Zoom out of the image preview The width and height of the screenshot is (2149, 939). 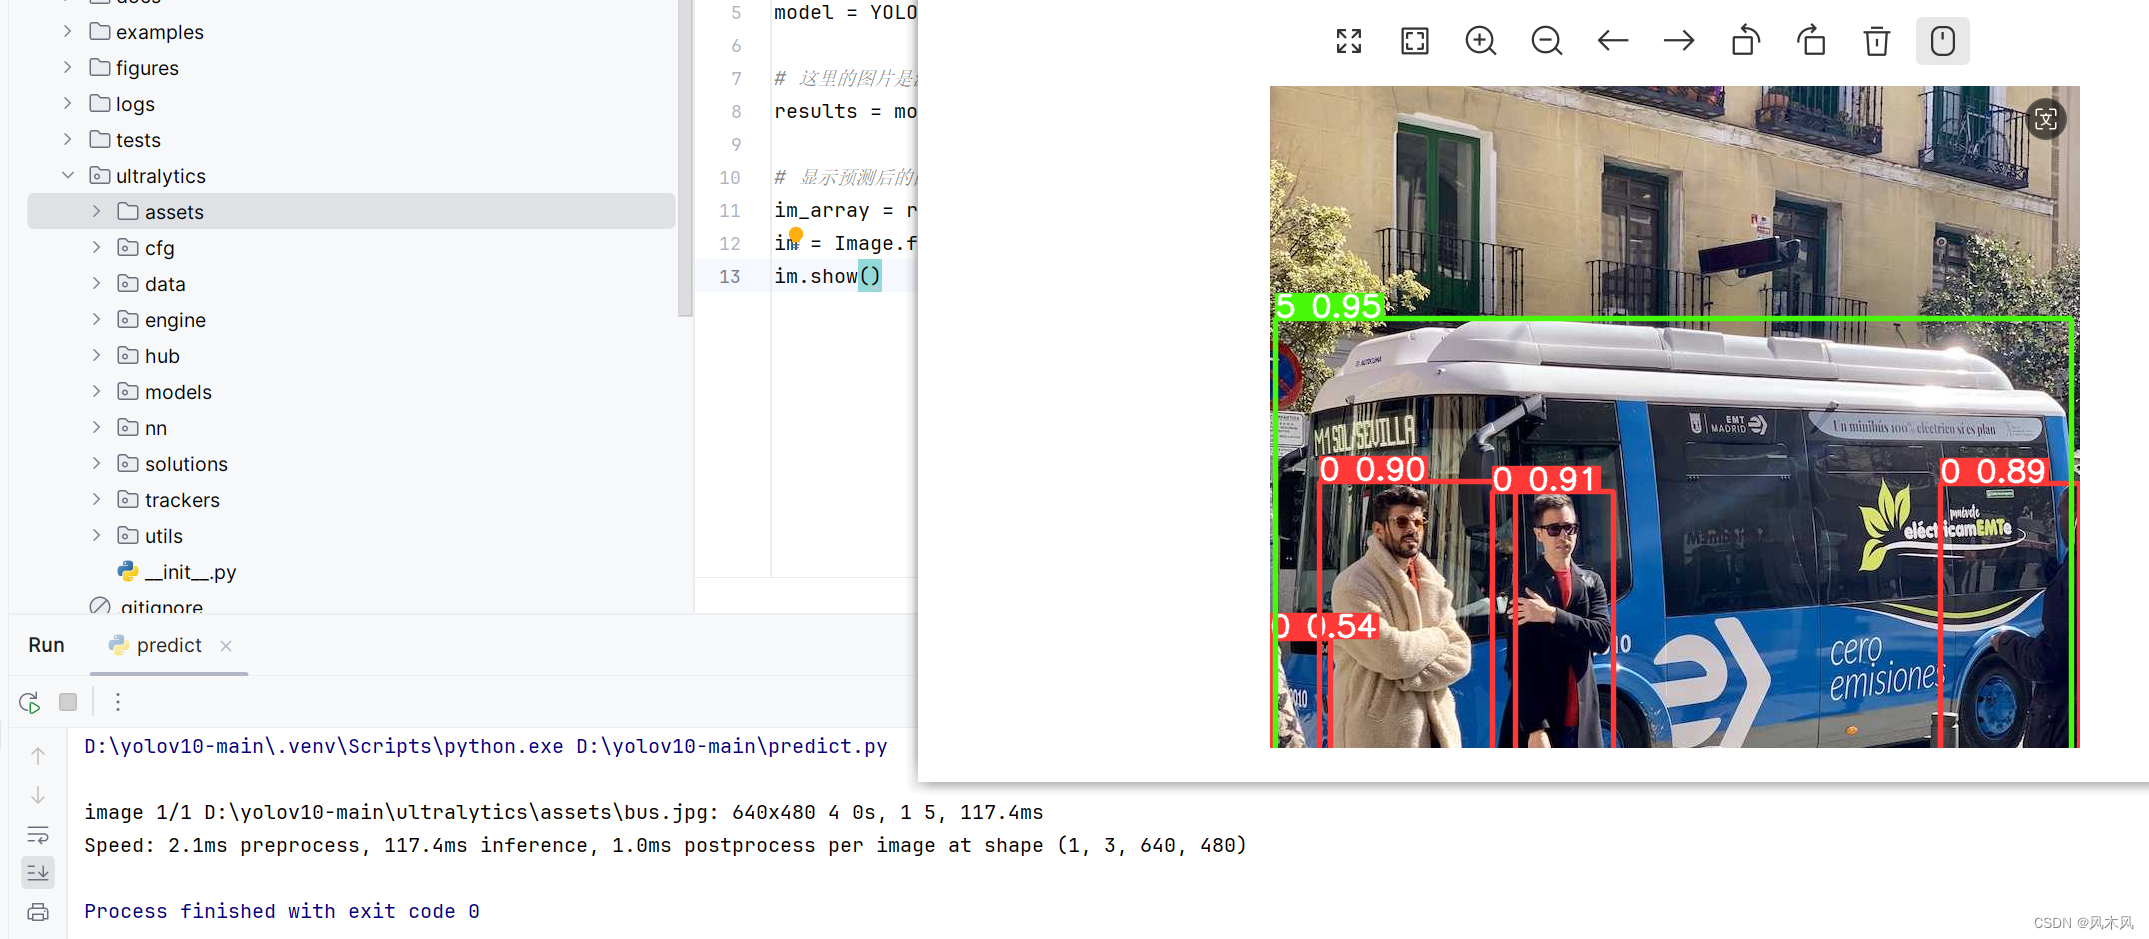[1546, 41]
